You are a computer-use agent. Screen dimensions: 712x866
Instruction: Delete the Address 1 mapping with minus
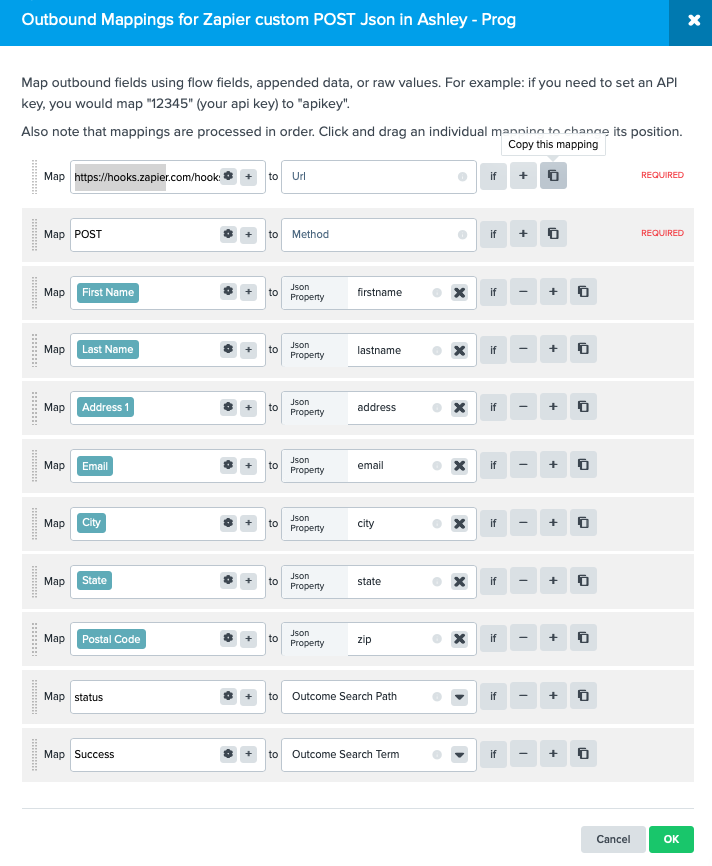click(x=523, y=407)
